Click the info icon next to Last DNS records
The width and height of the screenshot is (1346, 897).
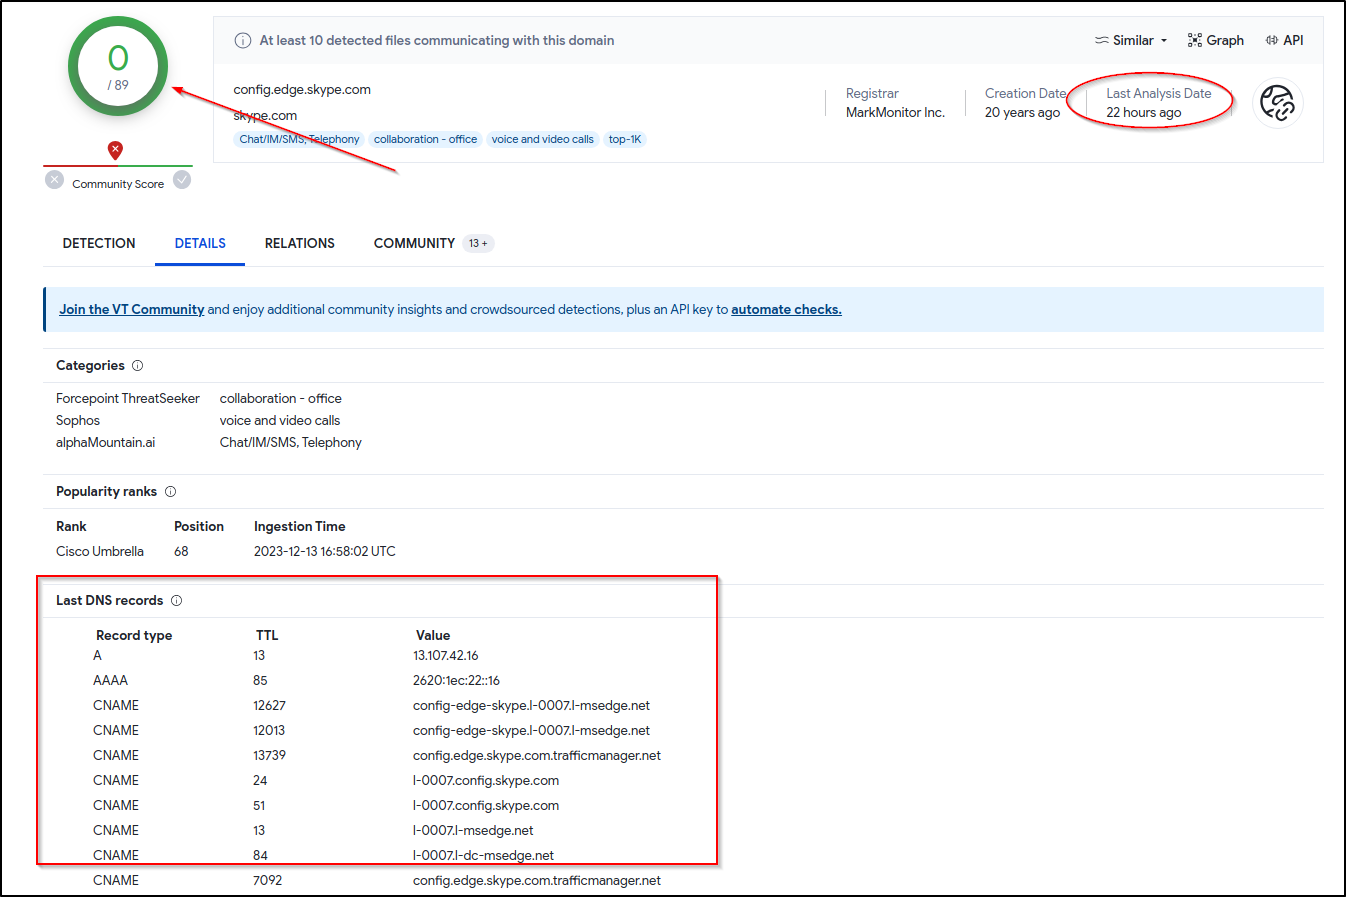click(176, 601)
